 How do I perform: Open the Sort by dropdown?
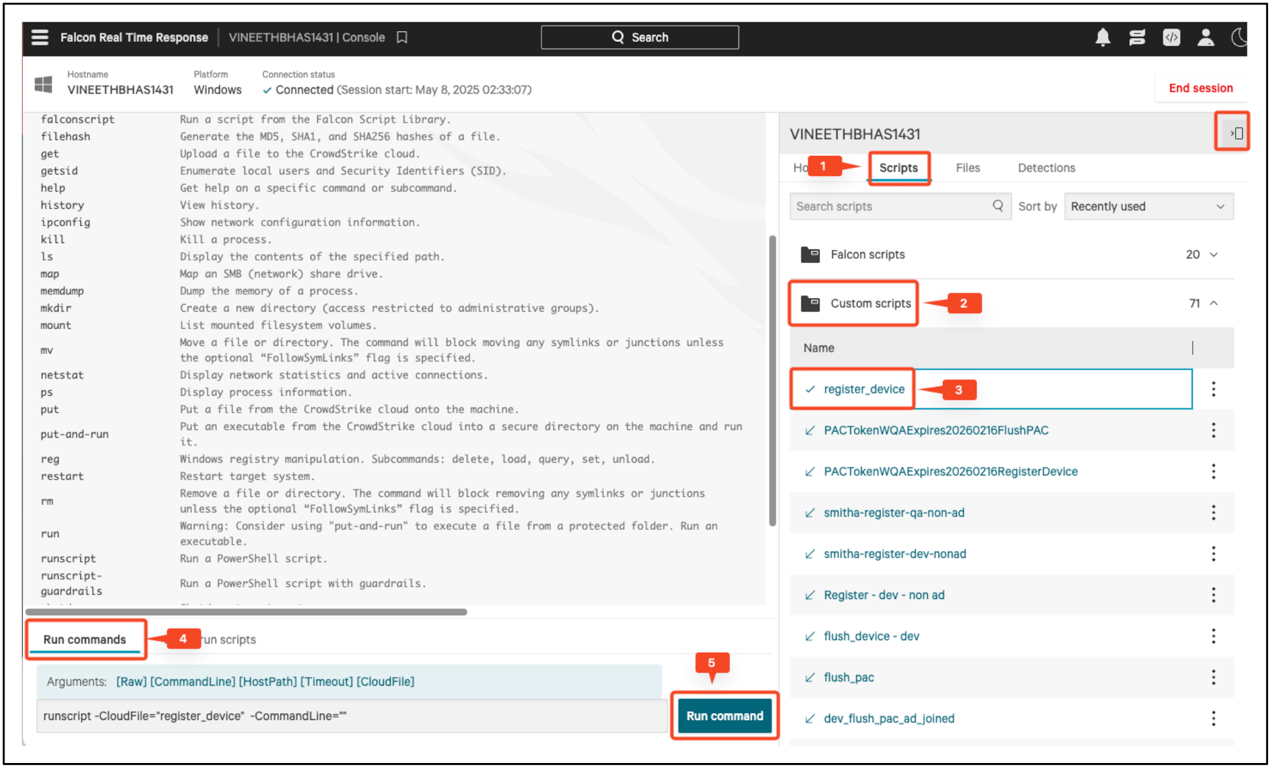(x=1148, y=206)
